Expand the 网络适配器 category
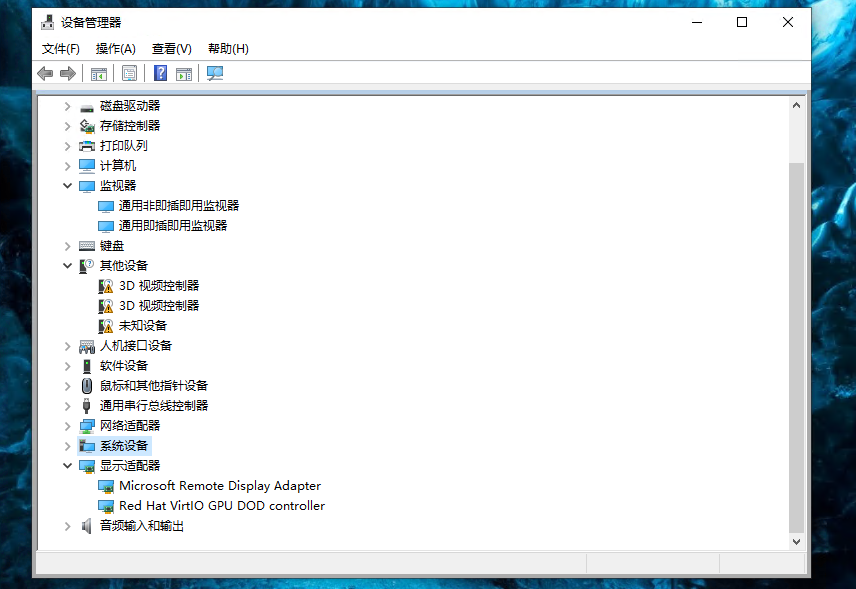This screenshot has height=589, width=856. tap(68, 426)
